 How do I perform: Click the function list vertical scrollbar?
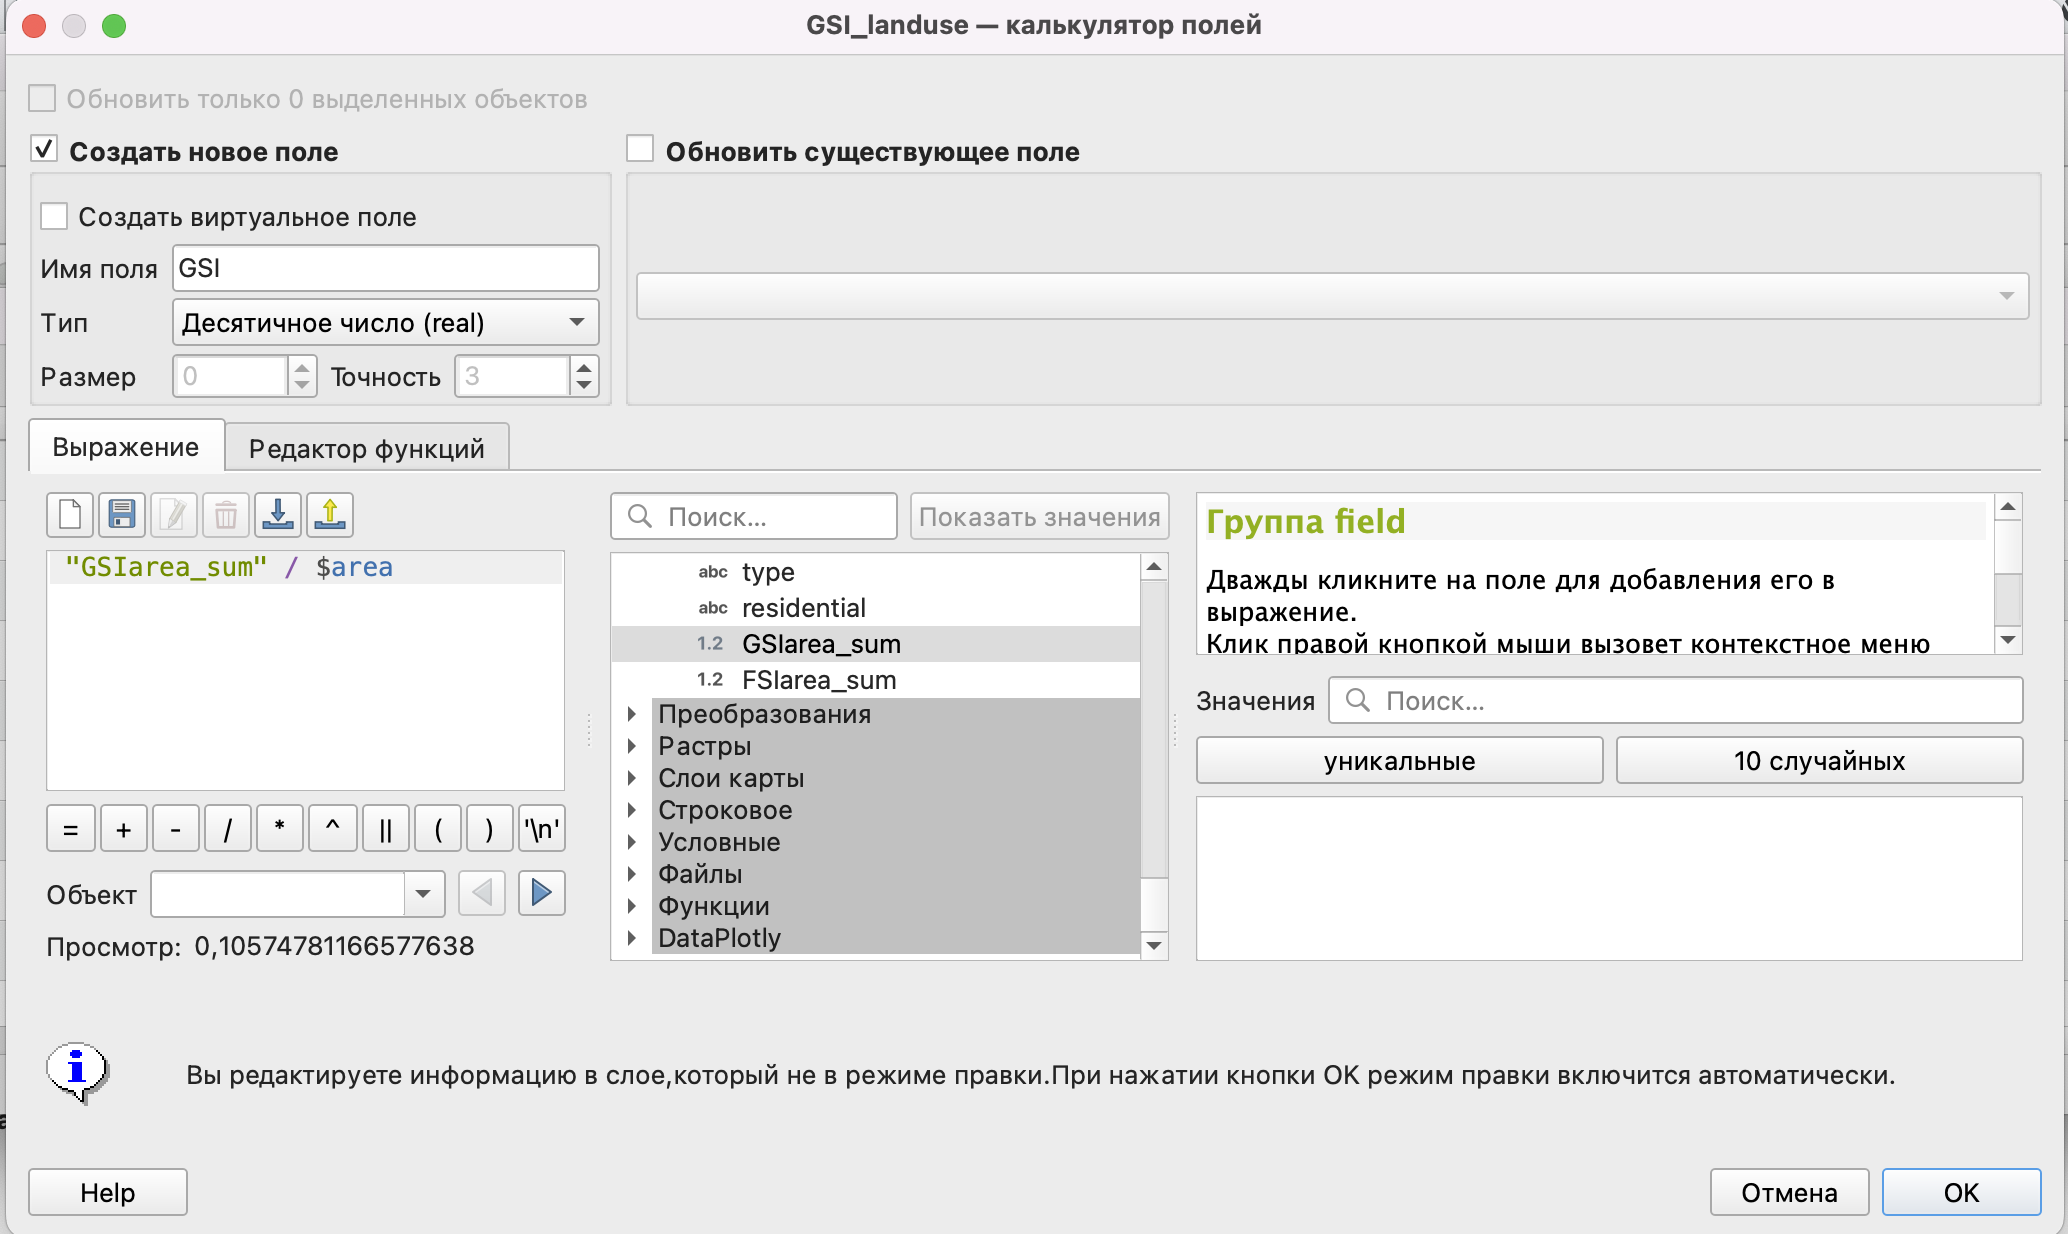tap(1154, 730)
